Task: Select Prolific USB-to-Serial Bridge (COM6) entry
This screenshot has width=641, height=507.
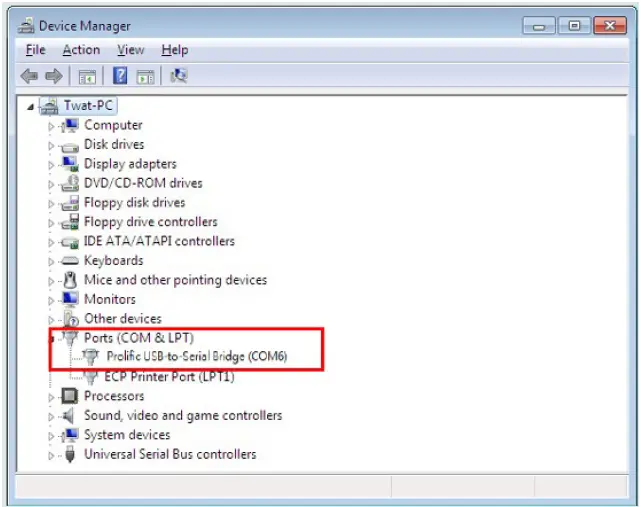Action: click(x=197, y=357)
